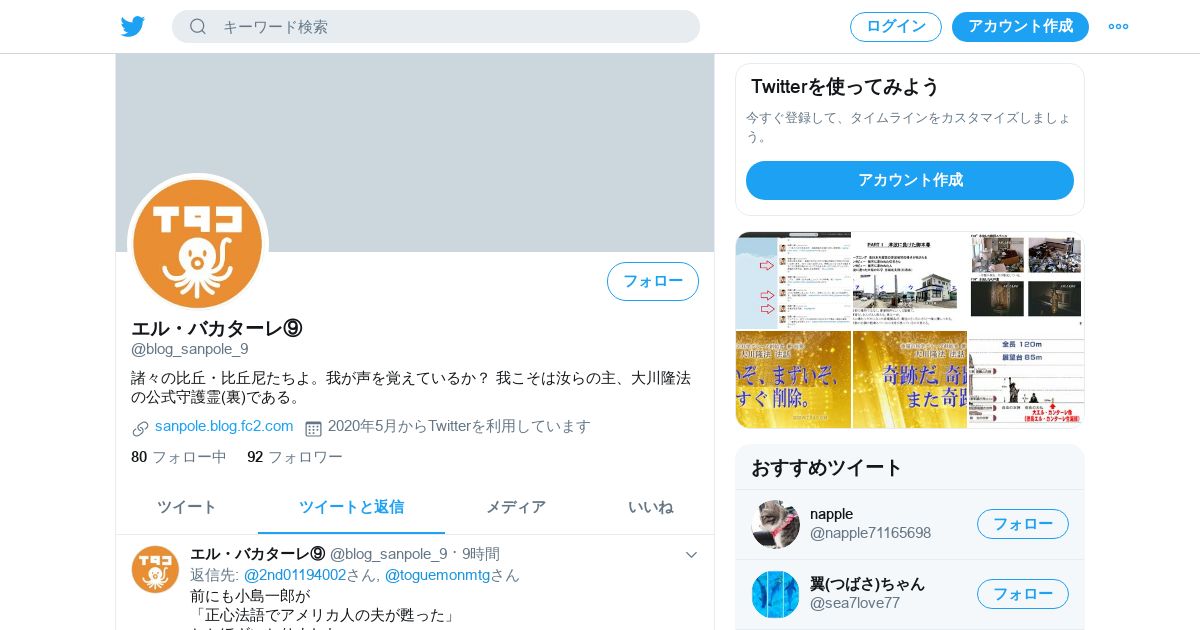Open the tweet author's small avatar

click(155, 569)
